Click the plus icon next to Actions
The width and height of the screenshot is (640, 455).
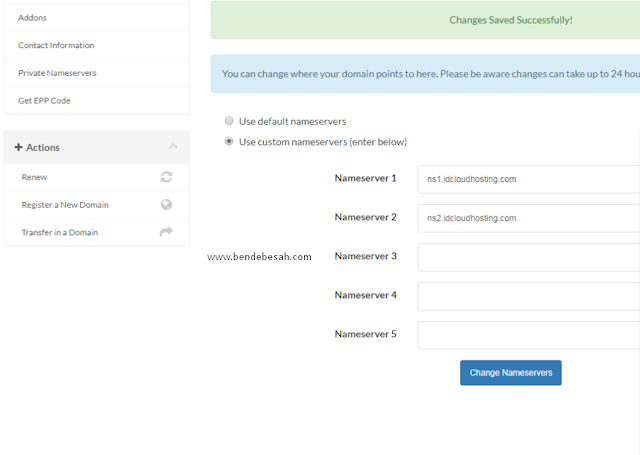pyautogui.click(x=18, y=147)
